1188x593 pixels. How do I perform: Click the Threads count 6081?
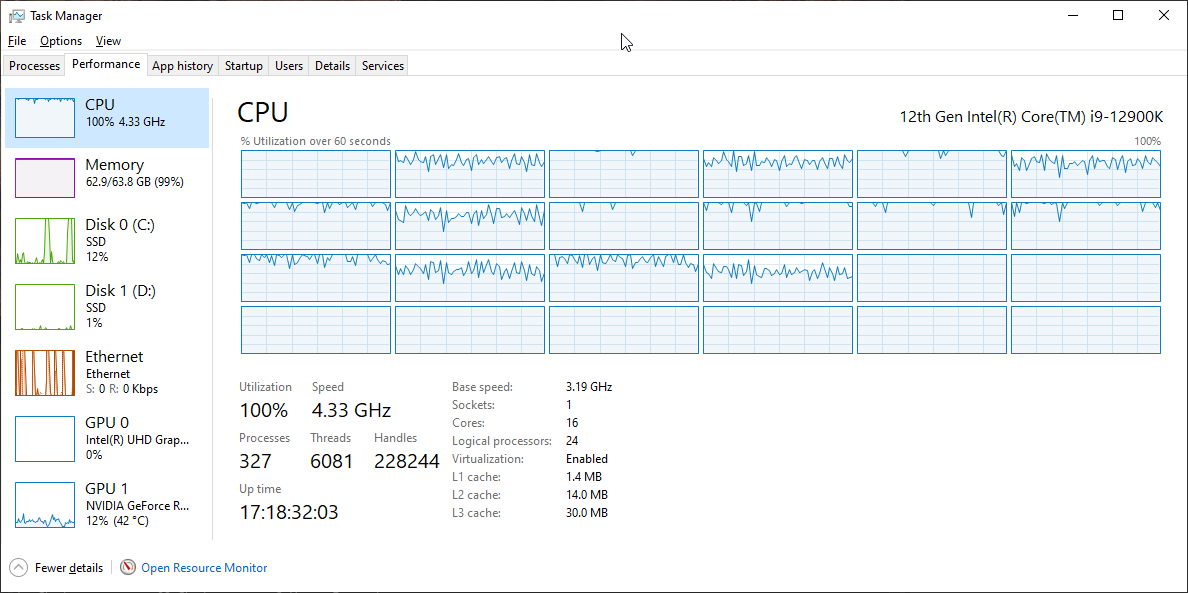332,461
